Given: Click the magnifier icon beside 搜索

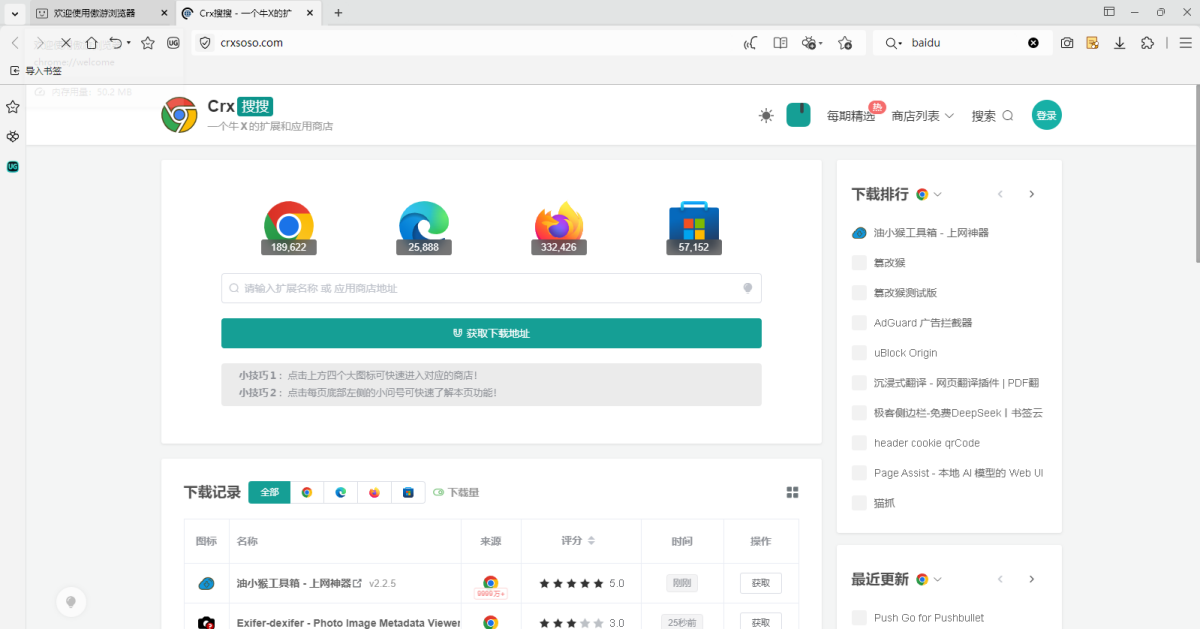Looking at the screenshot, I should click(1007, 115).
